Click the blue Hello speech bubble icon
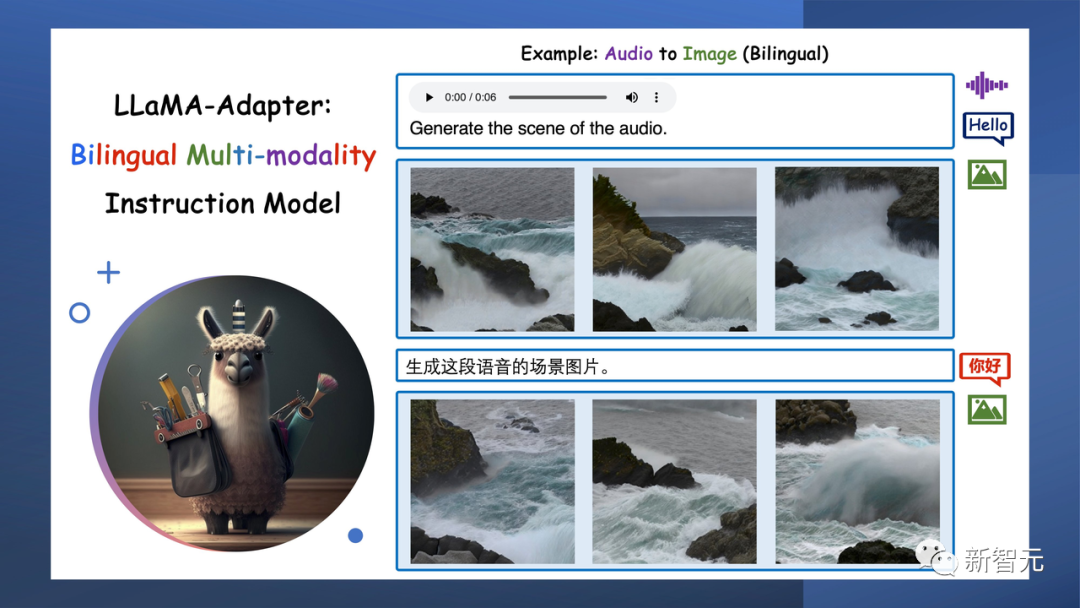 (987, 126)
